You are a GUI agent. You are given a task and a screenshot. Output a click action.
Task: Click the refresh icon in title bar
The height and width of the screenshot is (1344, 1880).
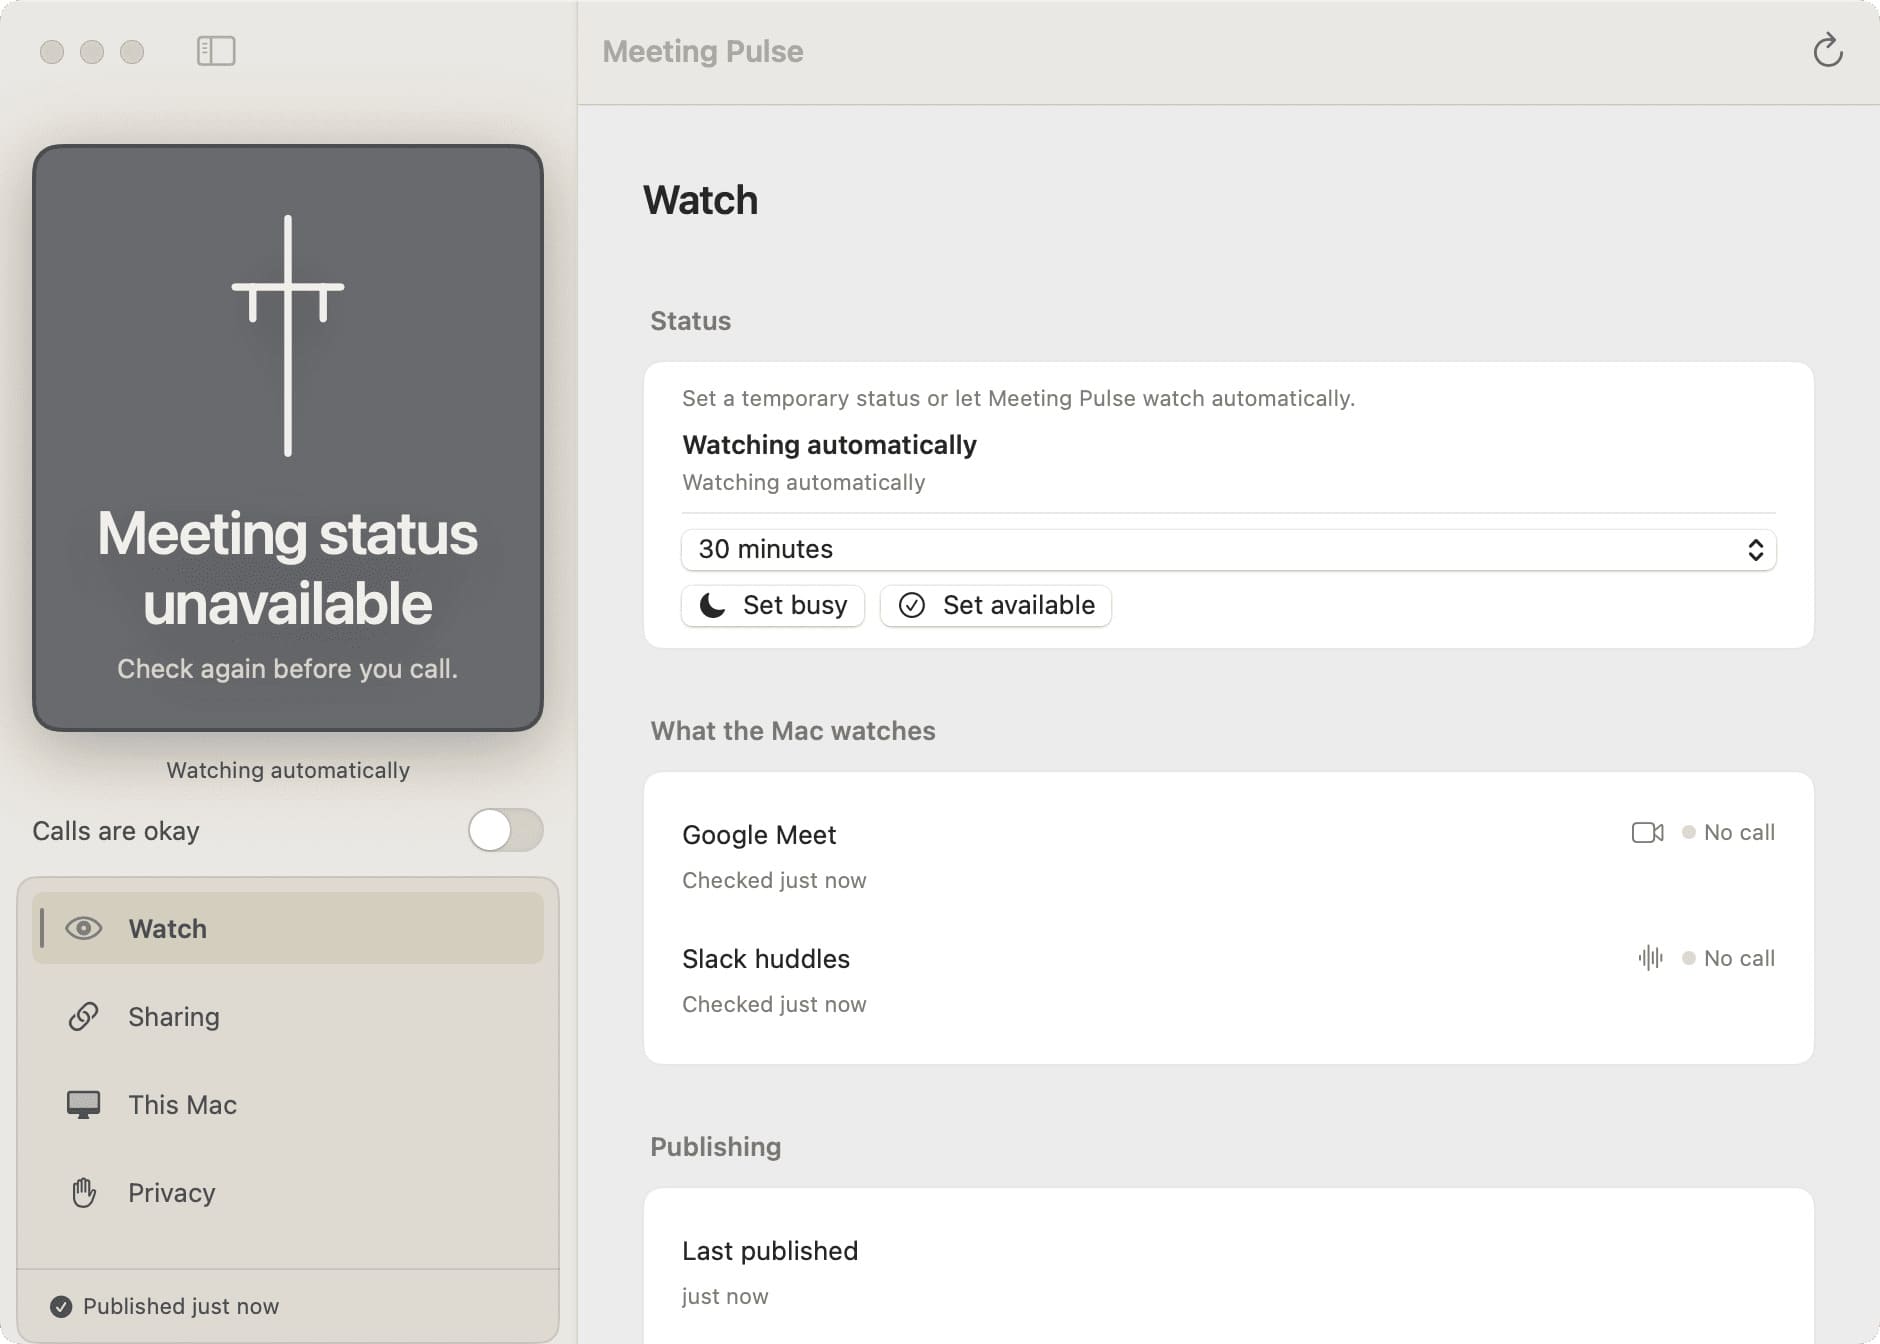[x=1827, y=50]
